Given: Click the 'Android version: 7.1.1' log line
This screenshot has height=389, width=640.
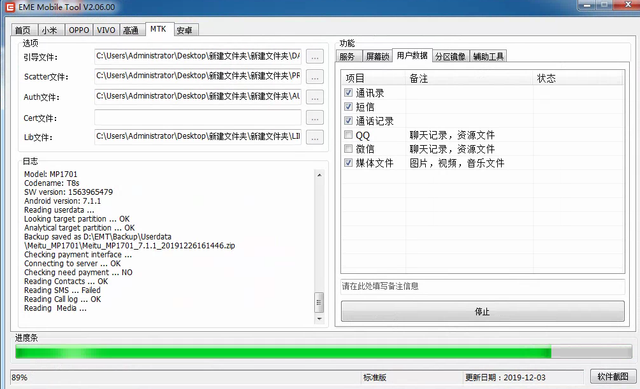Looking at the screenshot, I should tap(62, 201).
